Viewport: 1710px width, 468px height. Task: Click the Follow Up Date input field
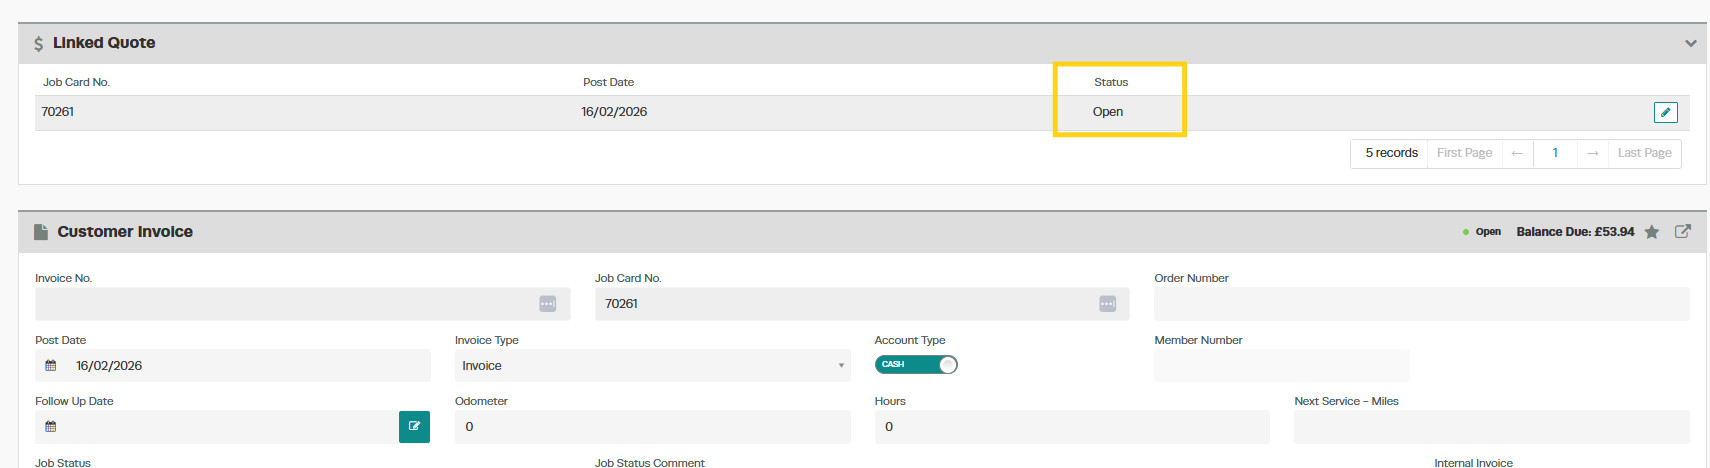[x=216, y=427]
